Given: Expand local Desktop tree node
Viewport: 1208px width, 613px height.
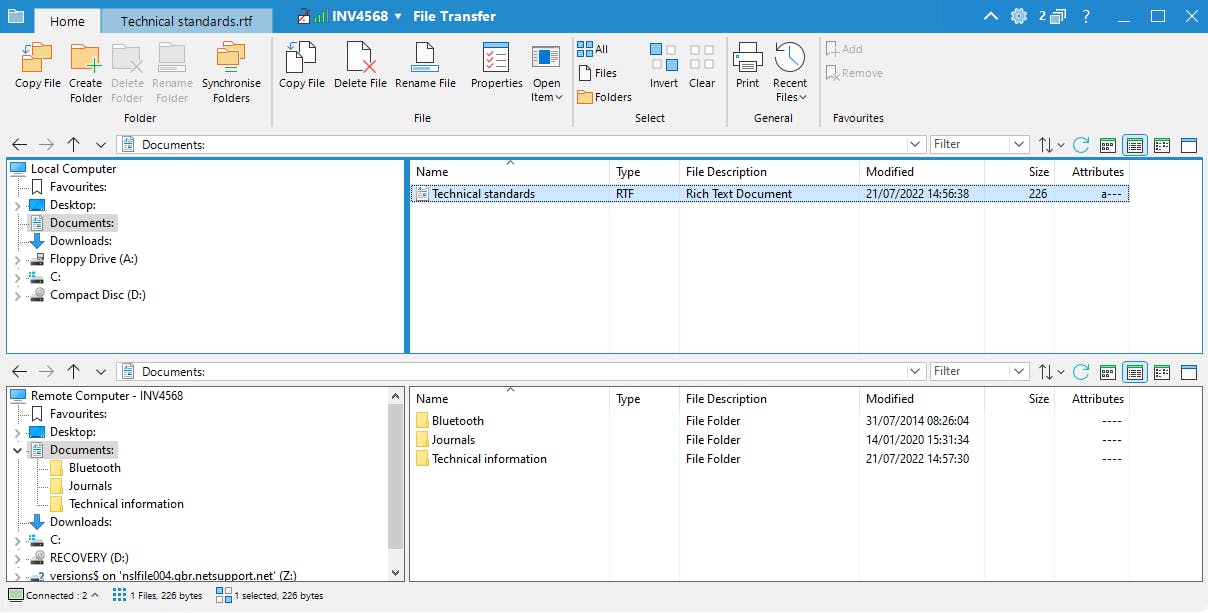Looking at the screenshot, I should pos(17,205).
